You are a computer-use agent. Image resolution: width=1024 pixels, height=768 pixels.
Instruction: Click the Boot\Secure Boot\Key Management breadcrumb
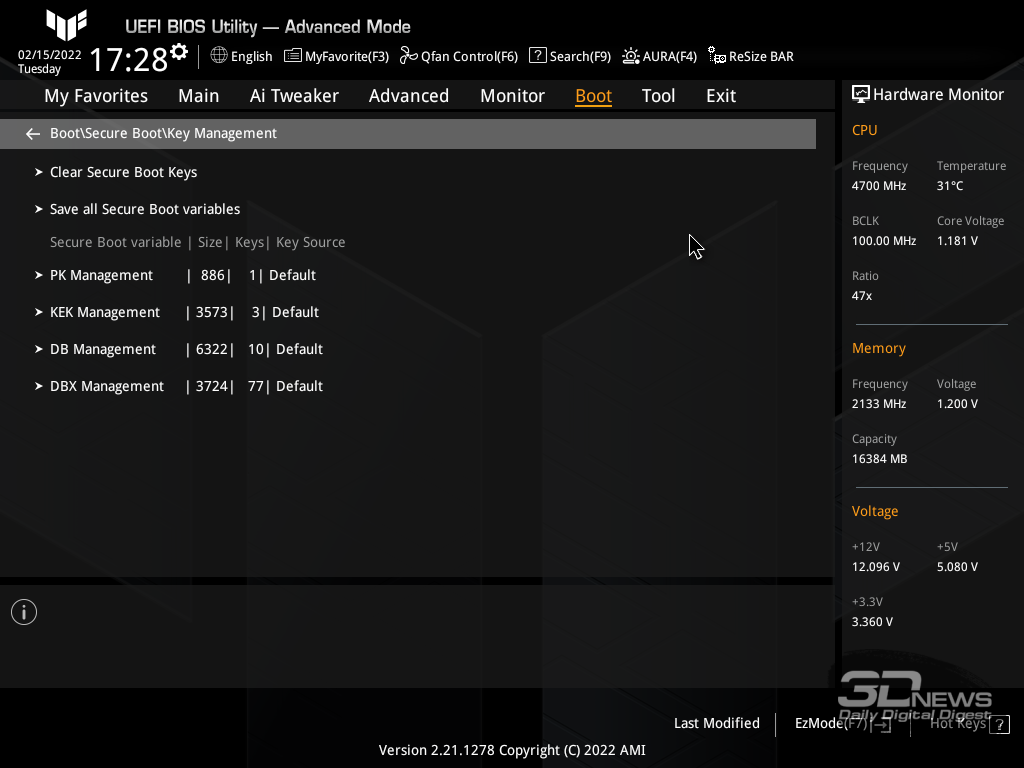(x=163, y=133)
